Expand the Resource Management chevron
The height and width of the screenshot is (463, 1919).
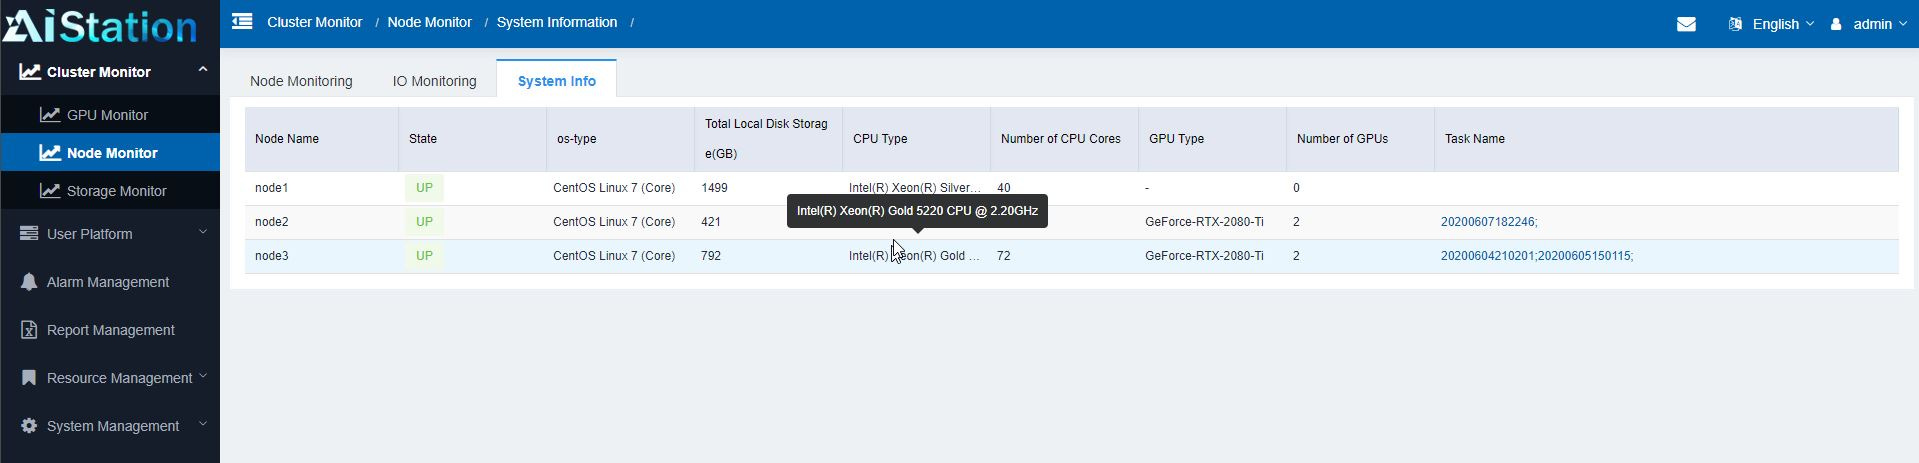(203, 376)
